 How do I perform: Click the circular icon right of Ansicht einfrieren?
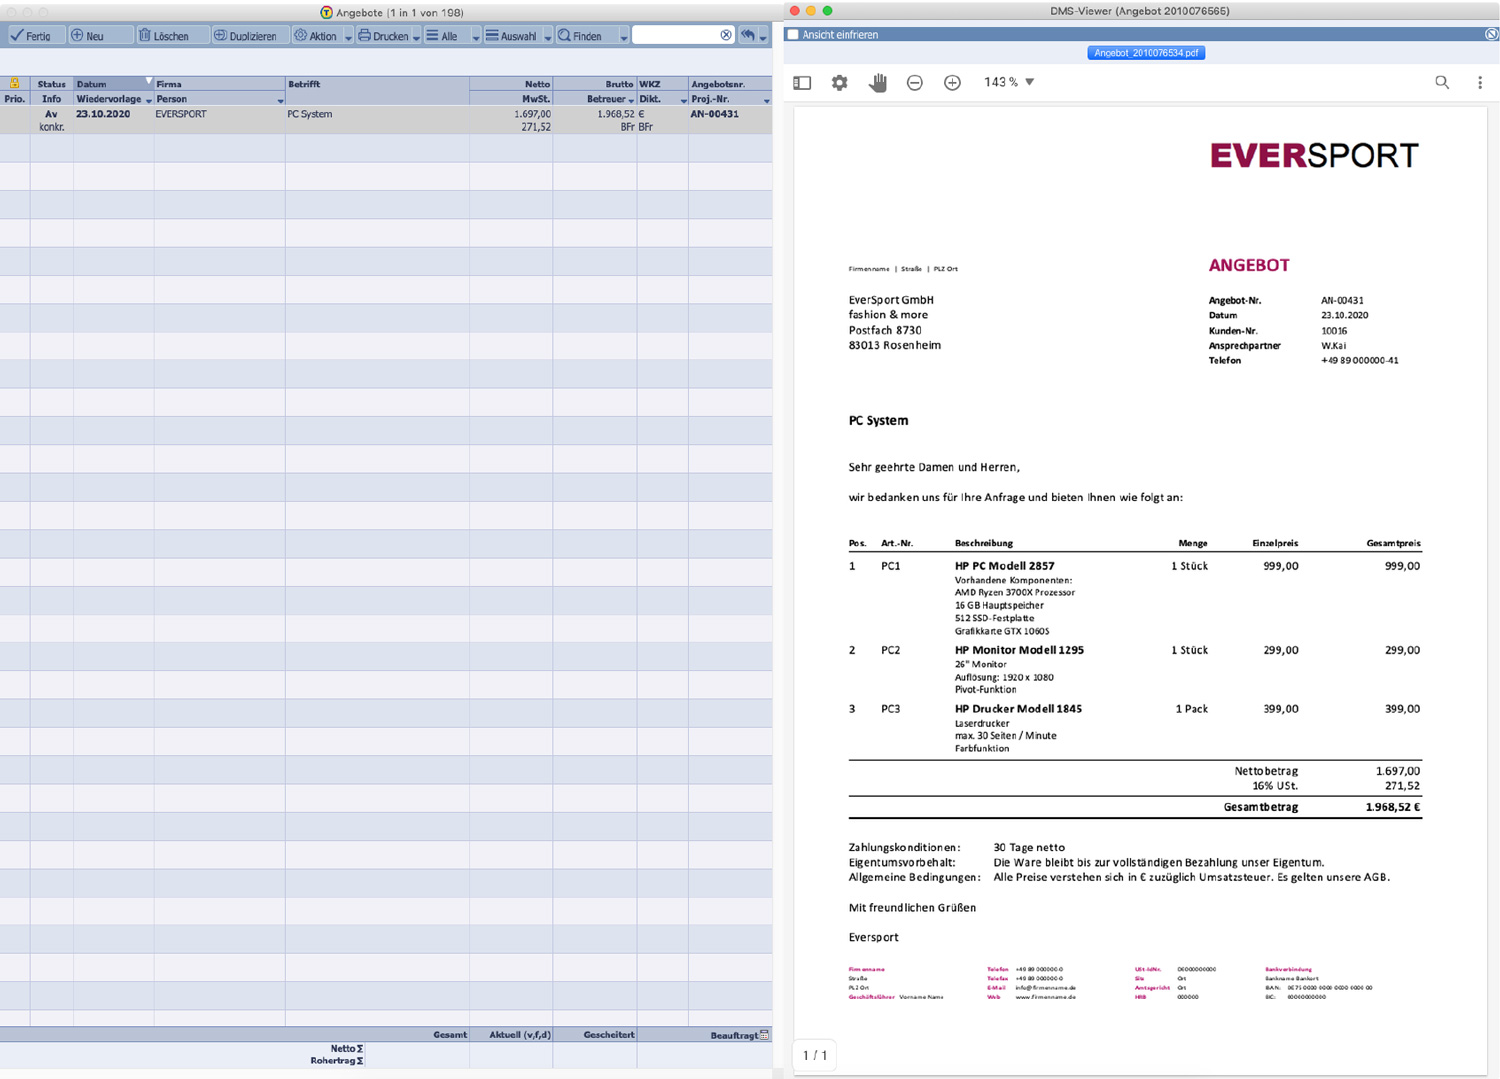[x=1491, y=34]
